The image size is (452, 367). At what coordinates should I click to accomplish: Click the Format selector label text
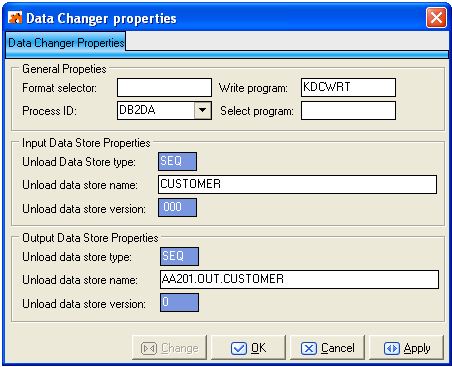pyautogui.click(x=59, y=88)
